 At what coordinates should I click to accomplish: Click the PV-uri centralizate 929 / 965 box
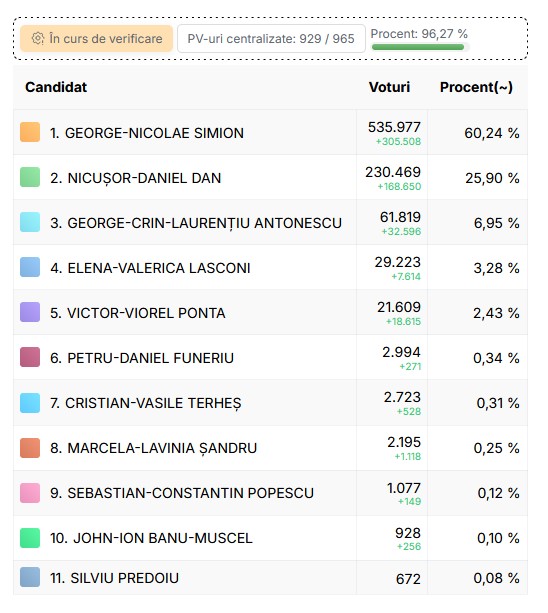(271, 38)
